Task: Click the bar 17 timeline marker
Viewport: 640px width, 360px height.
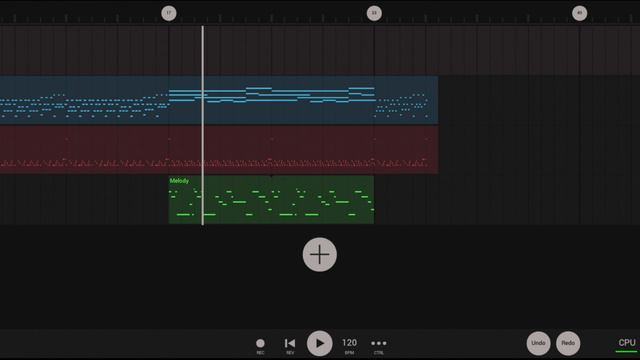Action: point(169,13)
